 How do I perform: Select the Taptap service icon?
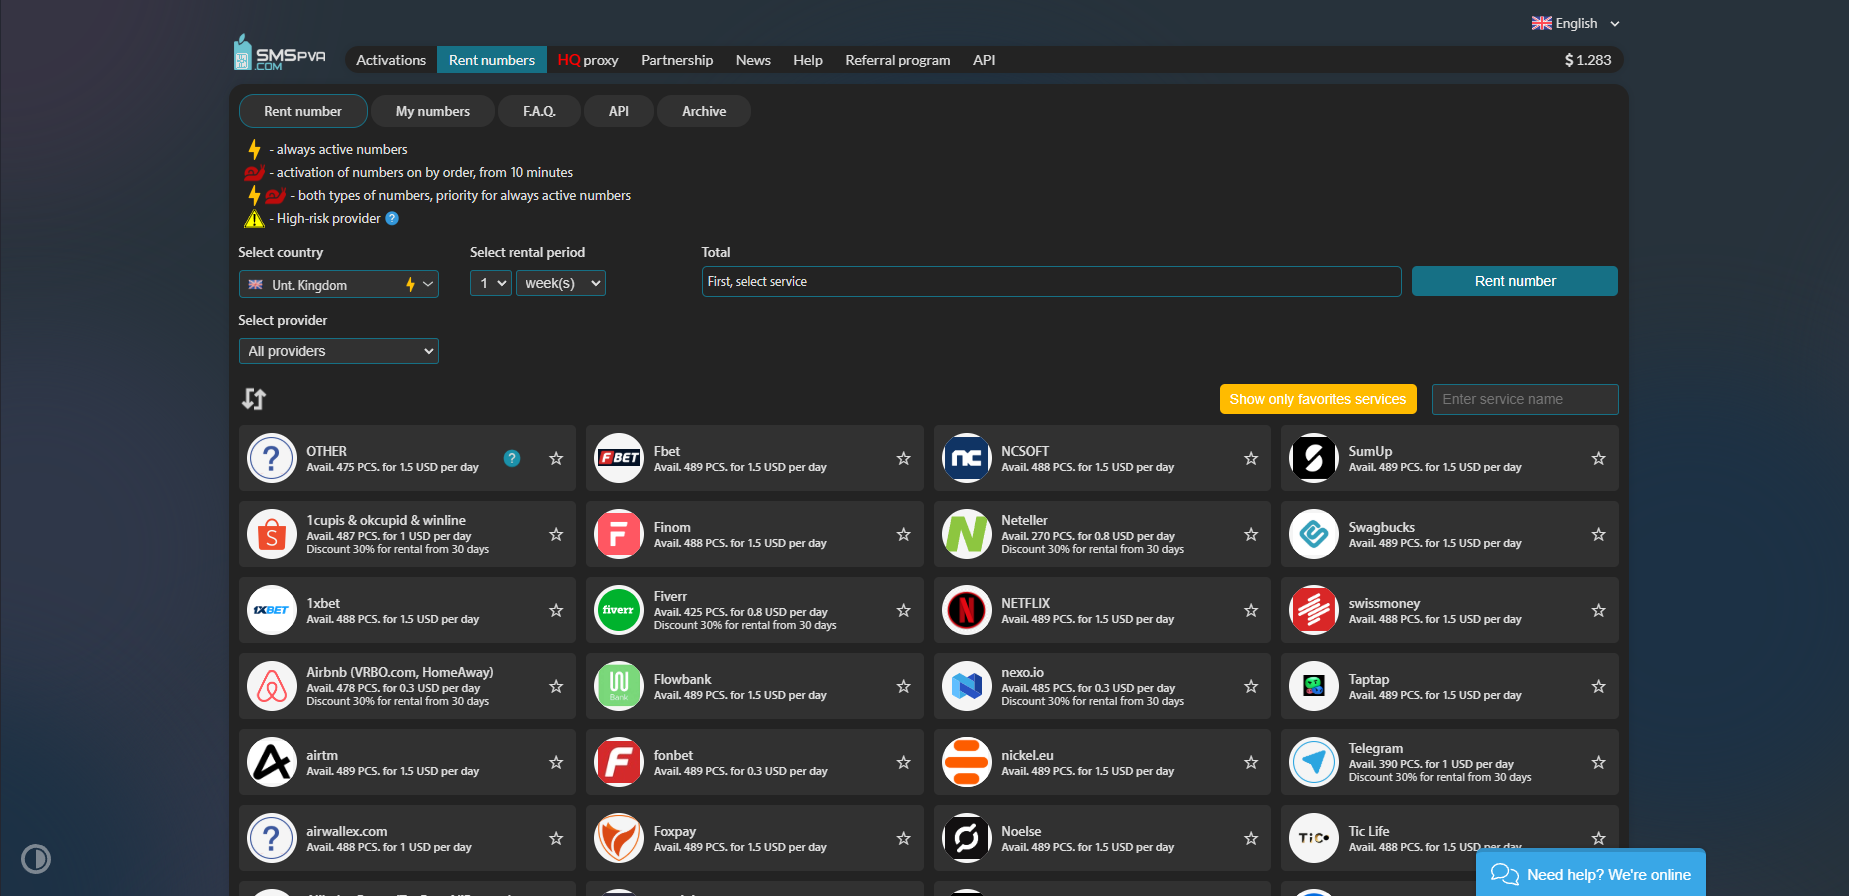(1314, 686)
